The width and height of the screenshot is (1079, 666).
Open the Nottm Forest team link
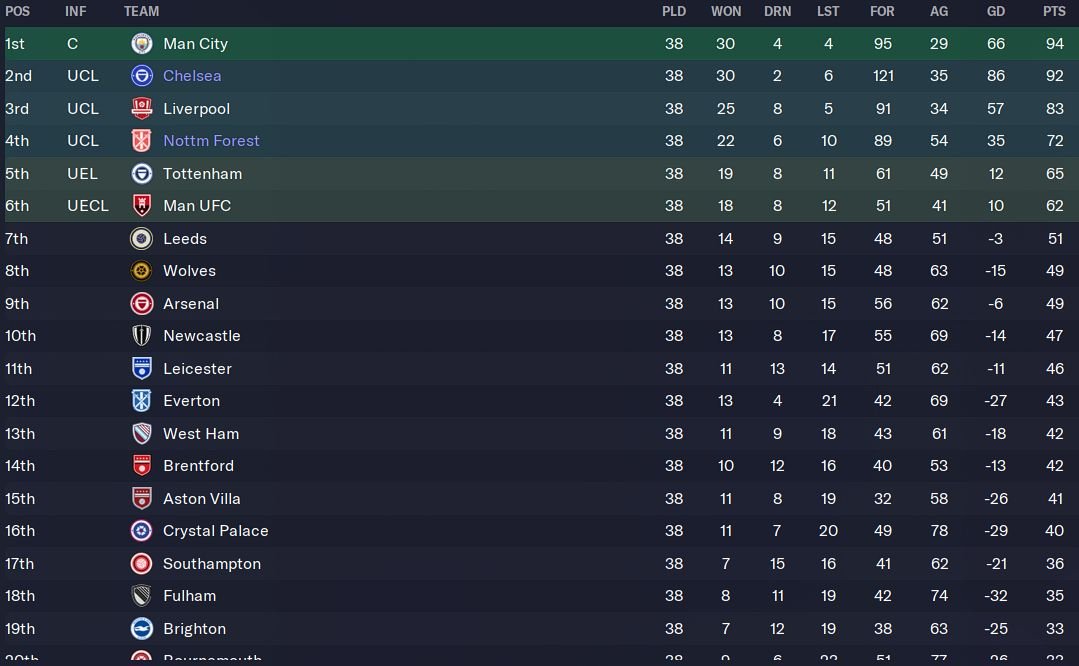tap(211, 141)
